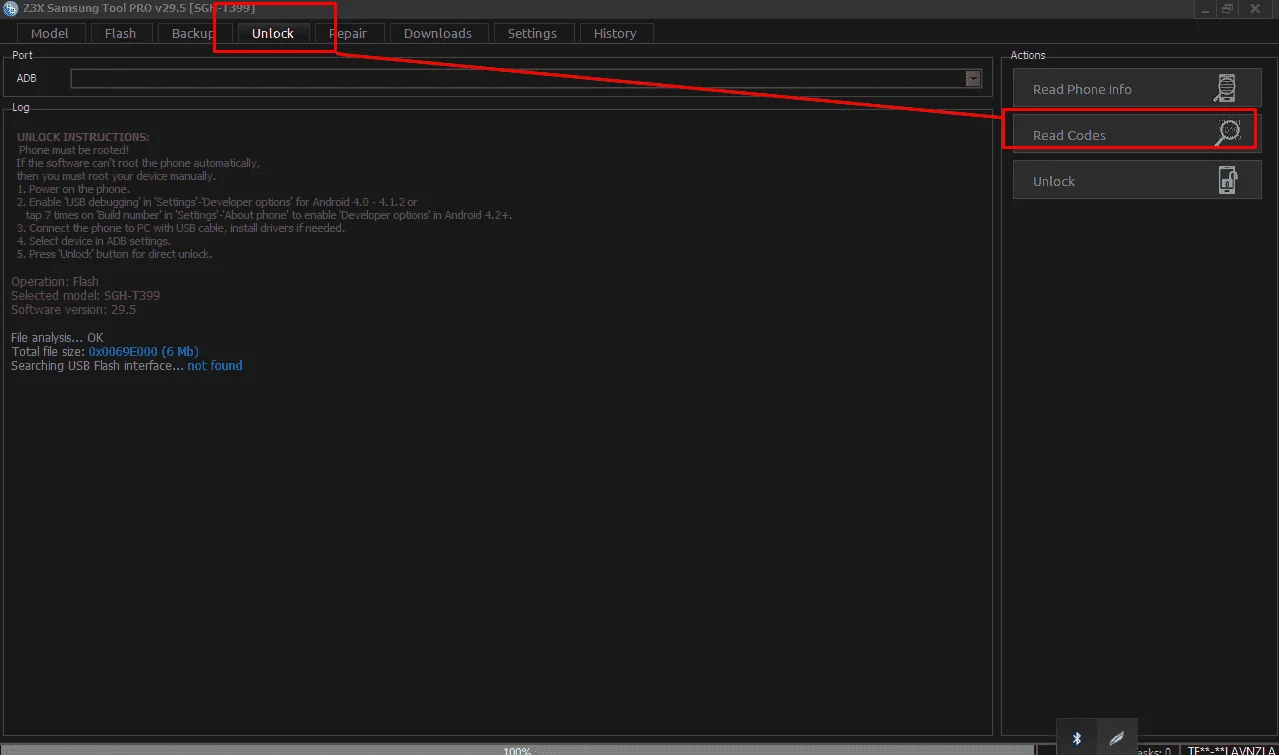
Task: Open the Repair tab
Action: (350, 33)
